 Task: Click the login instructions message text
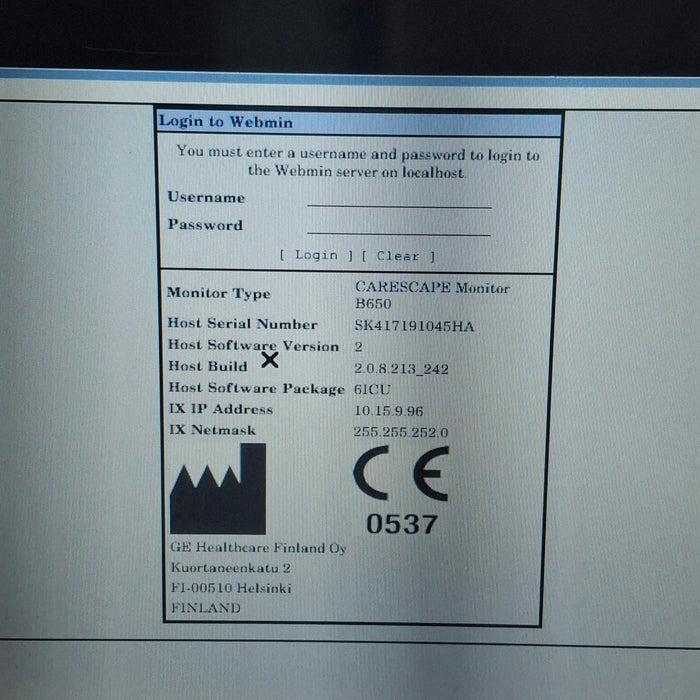point(358,162)
